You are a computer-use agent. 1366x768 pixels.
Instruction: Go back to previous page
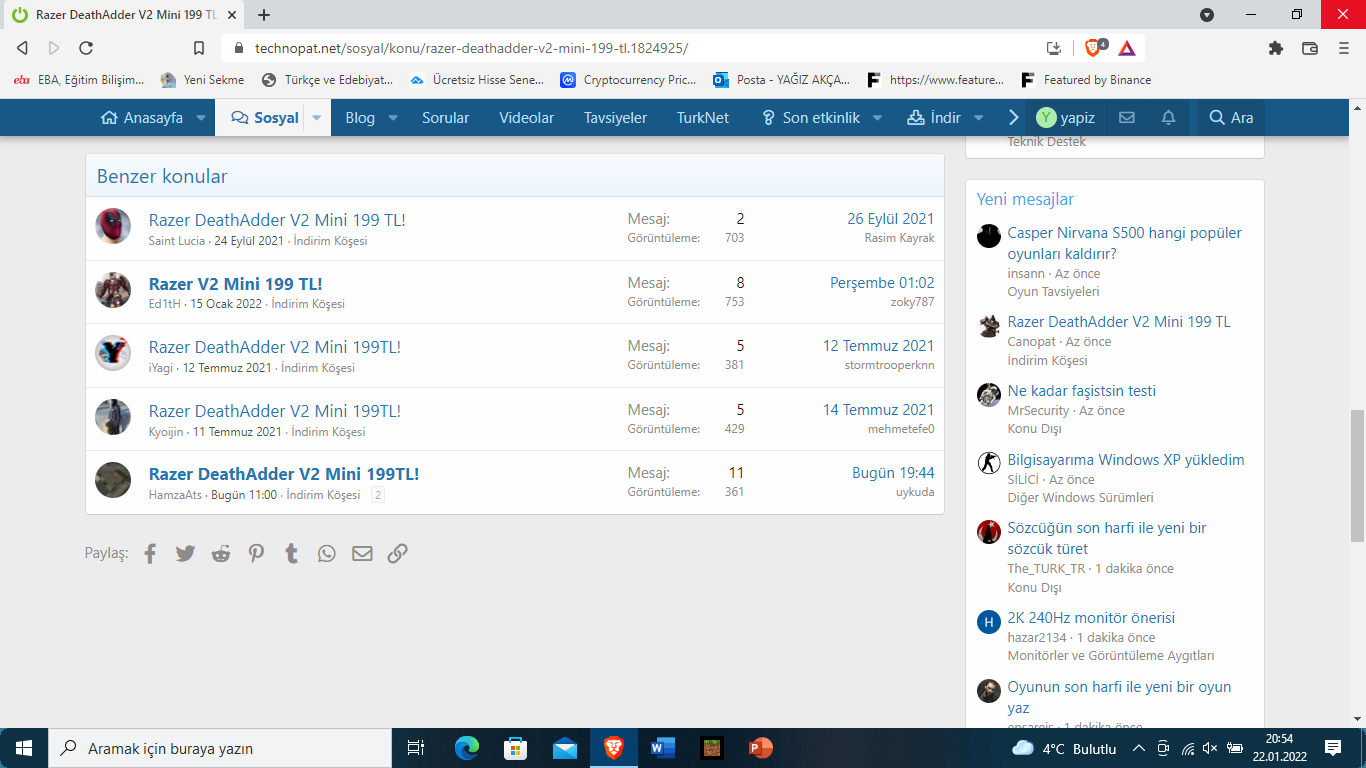pos(22,47)
